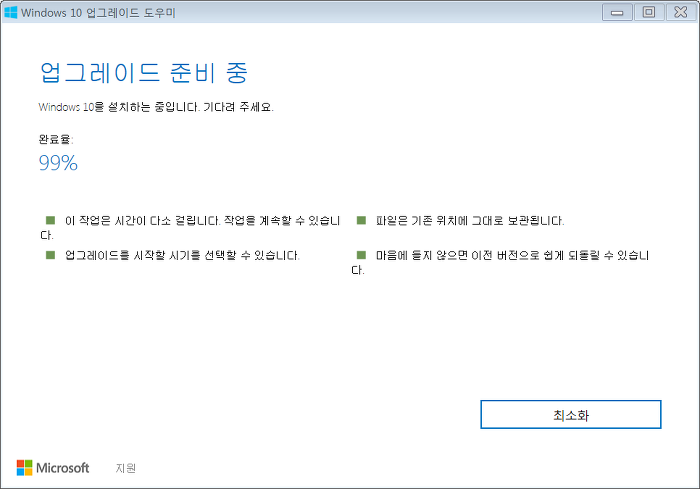Click bullet text starting '마음에 들지 않으면 이전 버전으로'

tap(500, 263)
